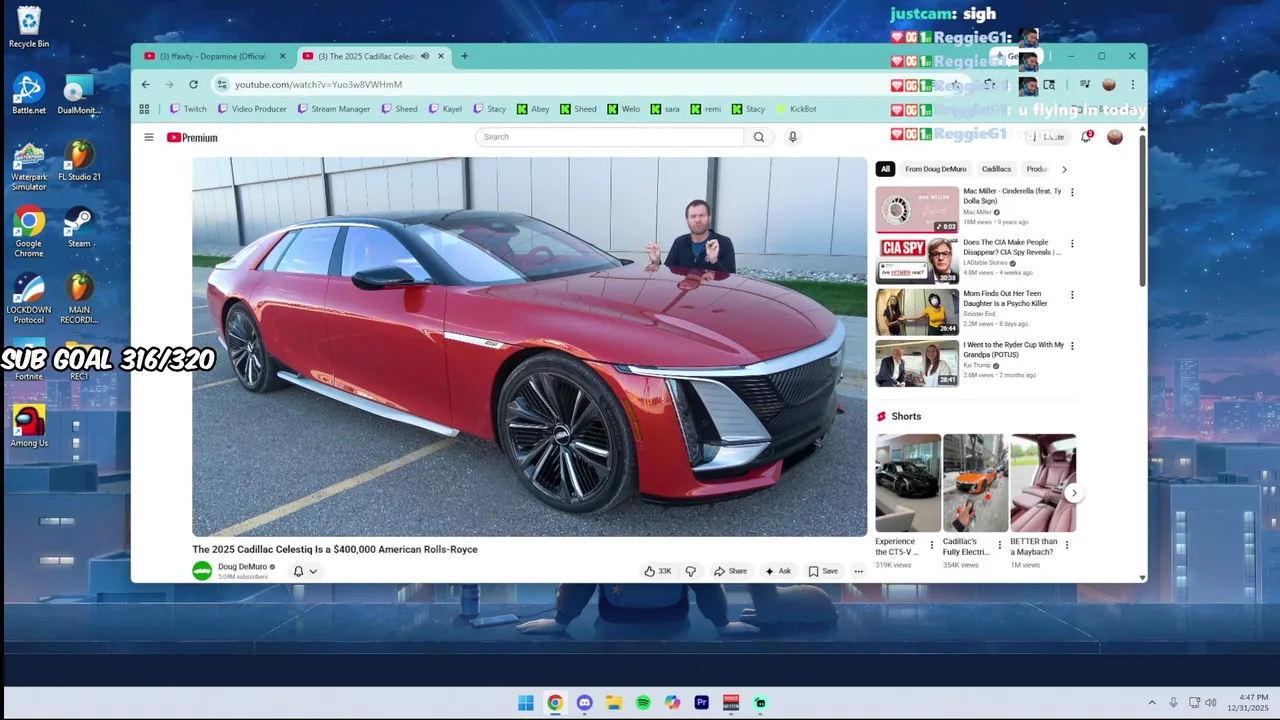Open Spotify from the taskbar
Viewport: 1280px width, 720px height.
(643, 703)
